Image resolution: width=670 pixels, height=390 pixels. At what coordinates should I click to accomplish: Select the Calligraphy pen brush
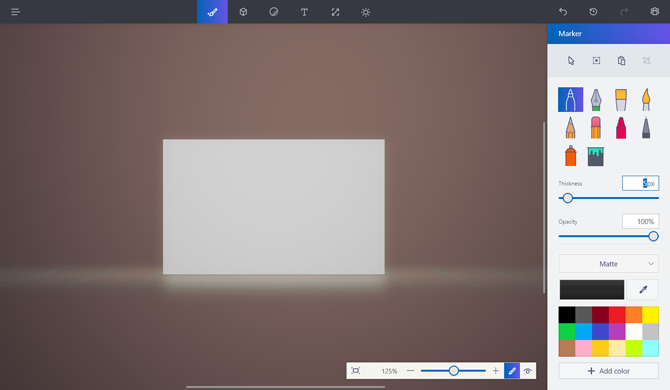click(596, 100)
